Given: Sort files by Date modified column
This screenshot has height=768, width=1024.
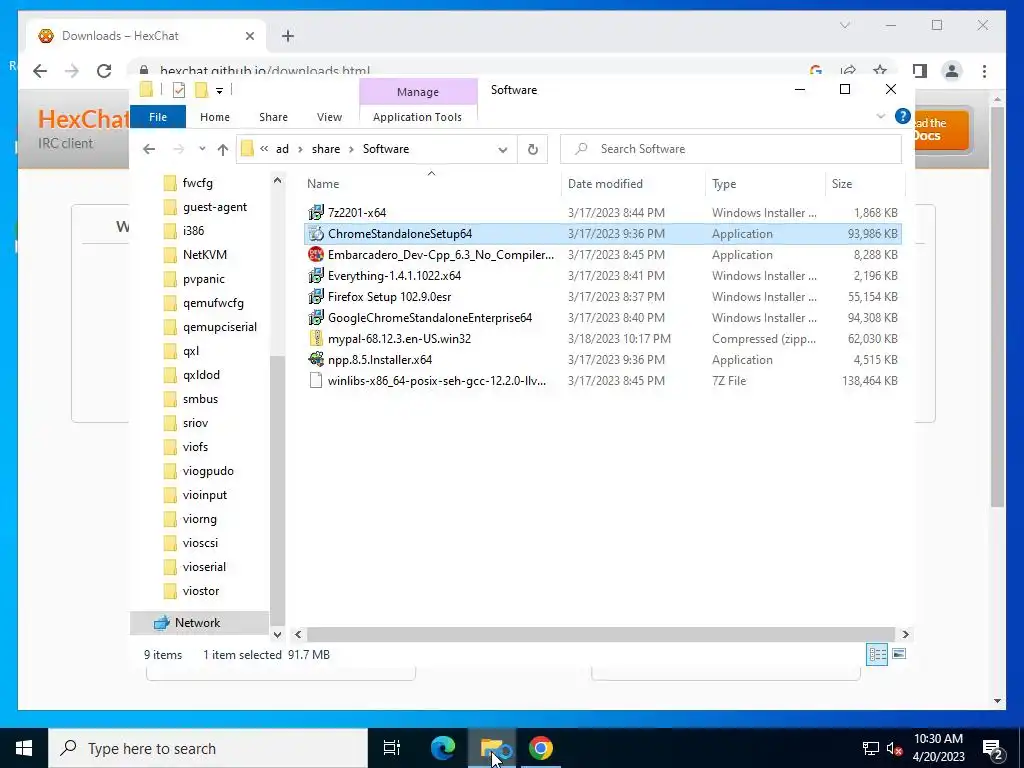Looking at the screenshot, I should pos(633,184).
